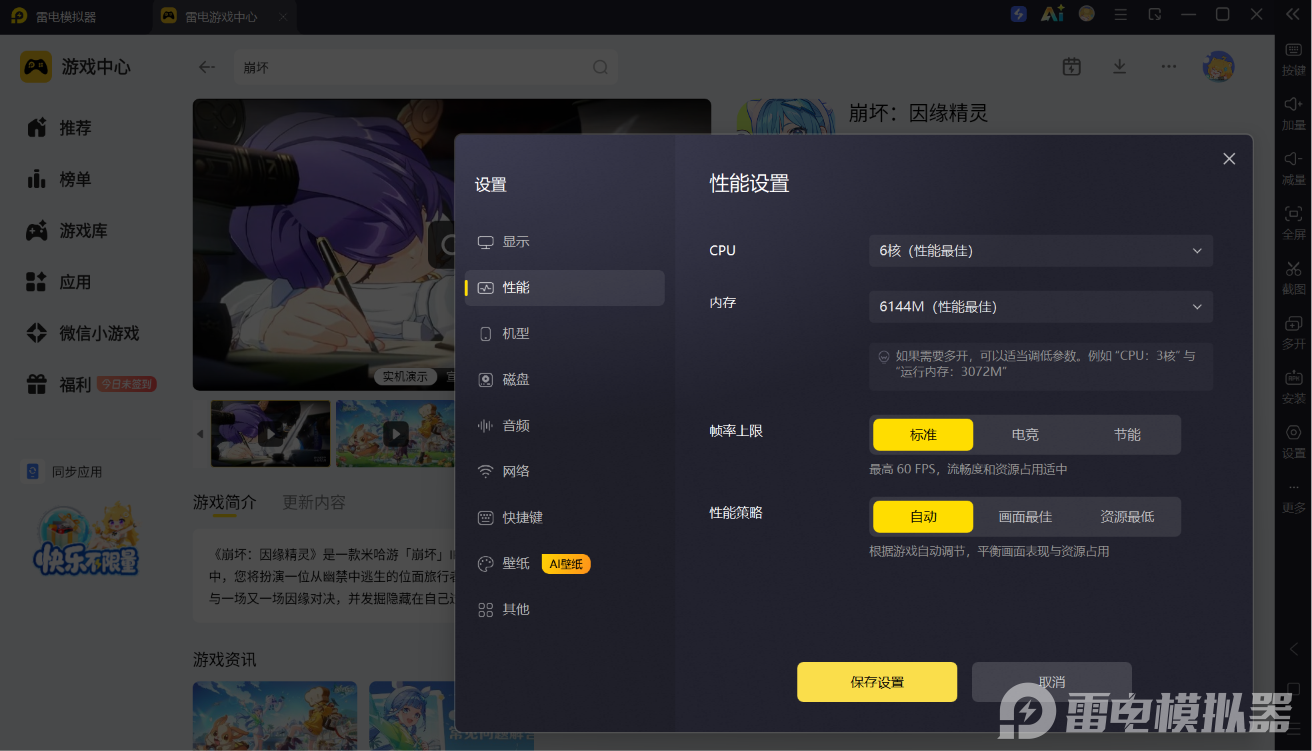Click the window rotate icon in title bar
Image resolution: width=1312 pixels, height=751 pixels.
(1155, 14)
